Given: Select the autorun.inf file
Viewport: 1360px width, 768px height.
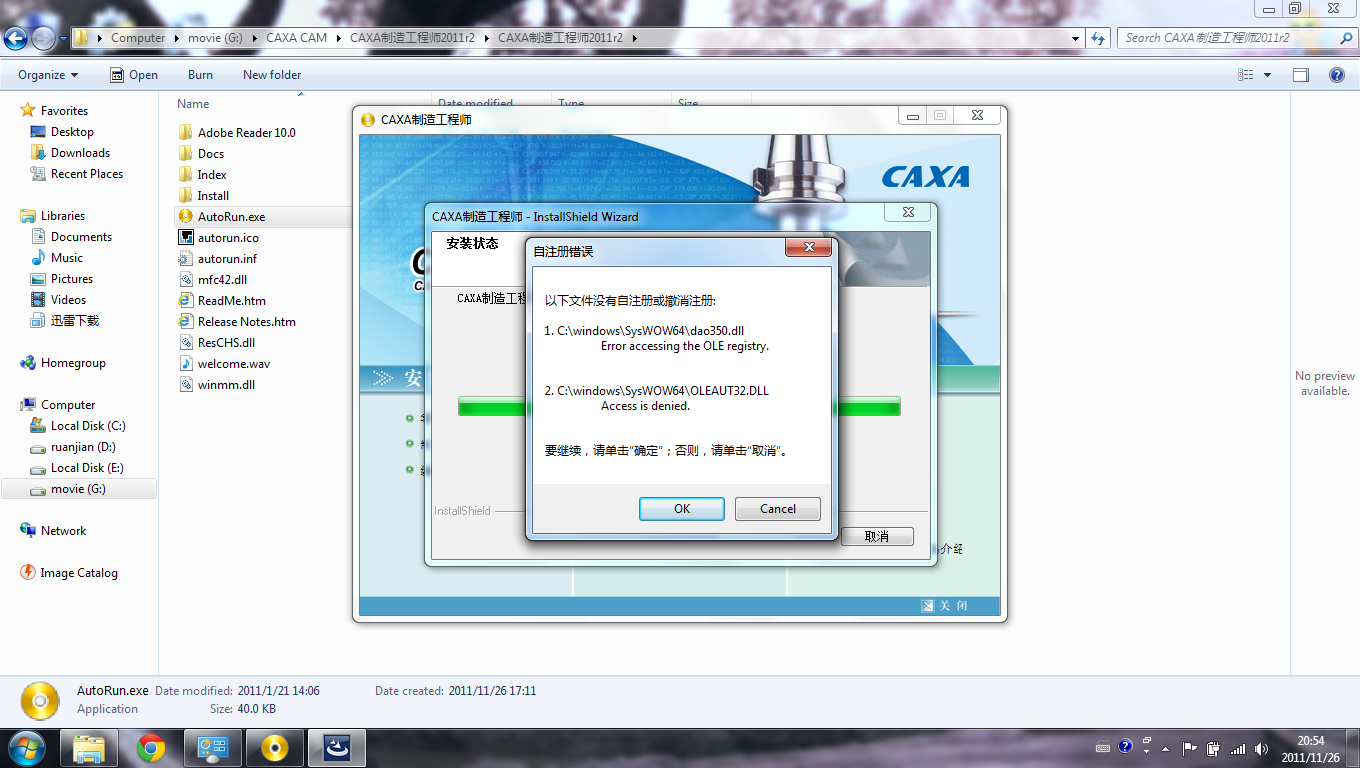Looking at the screenshot, I should pyautogui.click(x=227, y=259).
